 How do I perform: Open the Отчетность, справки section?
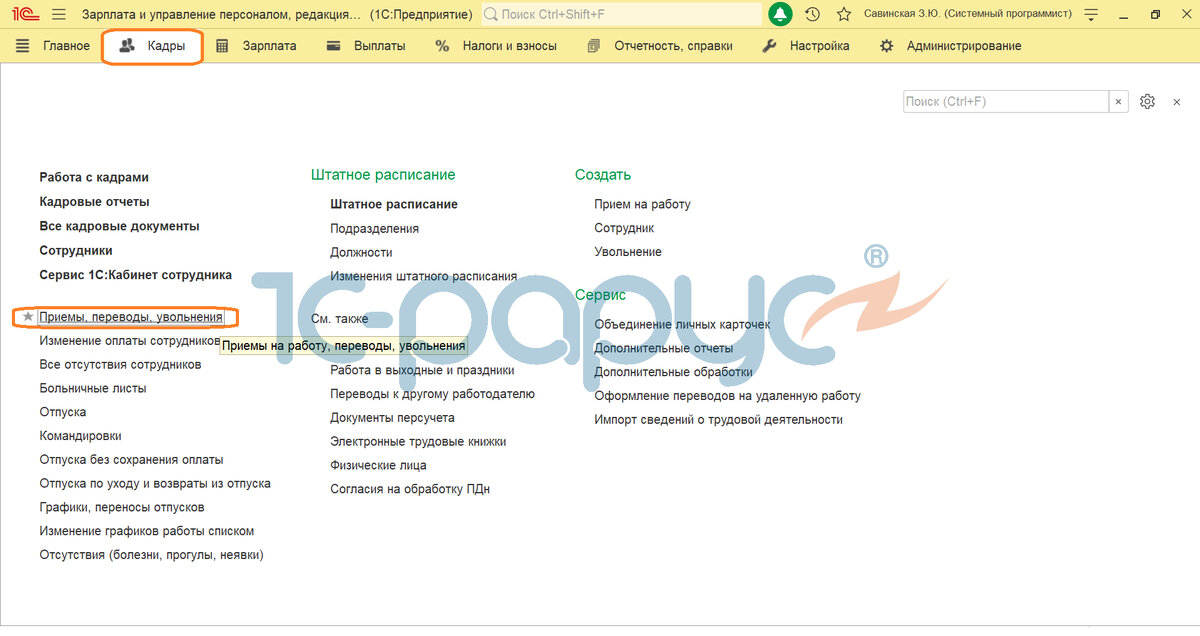click(x=660, y=46)
